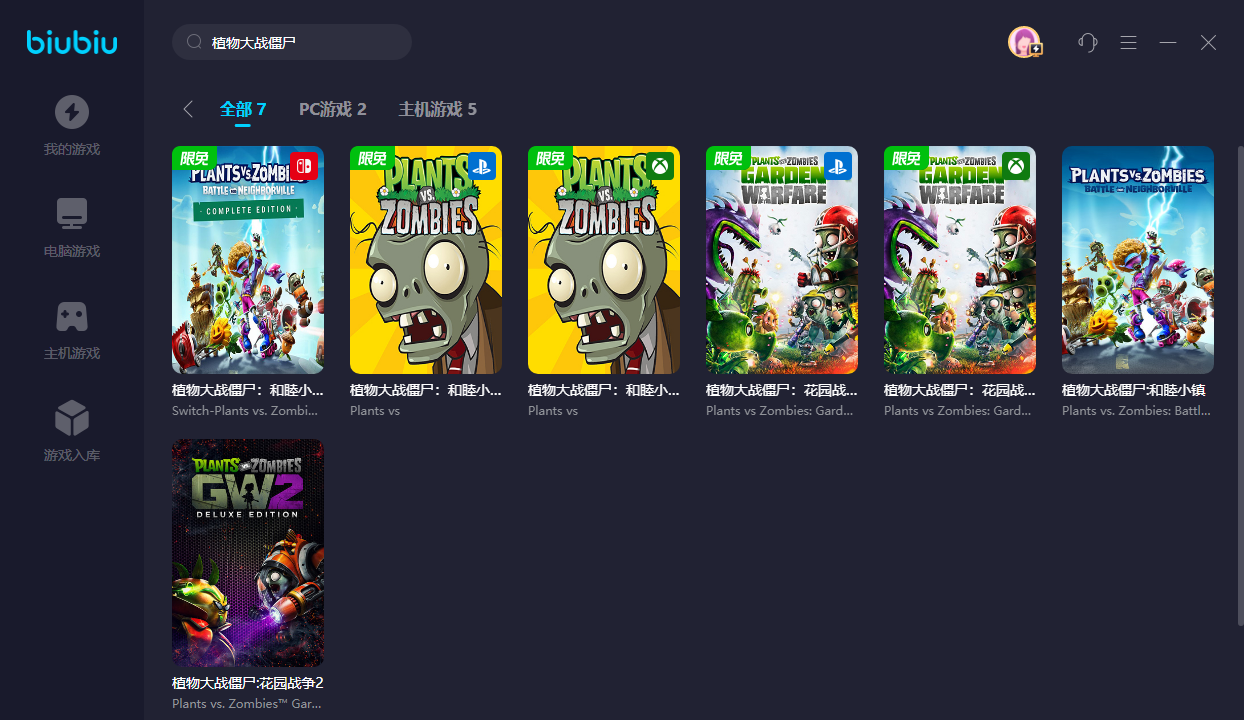Click the biubiu logo

click(x=72, y=42)
